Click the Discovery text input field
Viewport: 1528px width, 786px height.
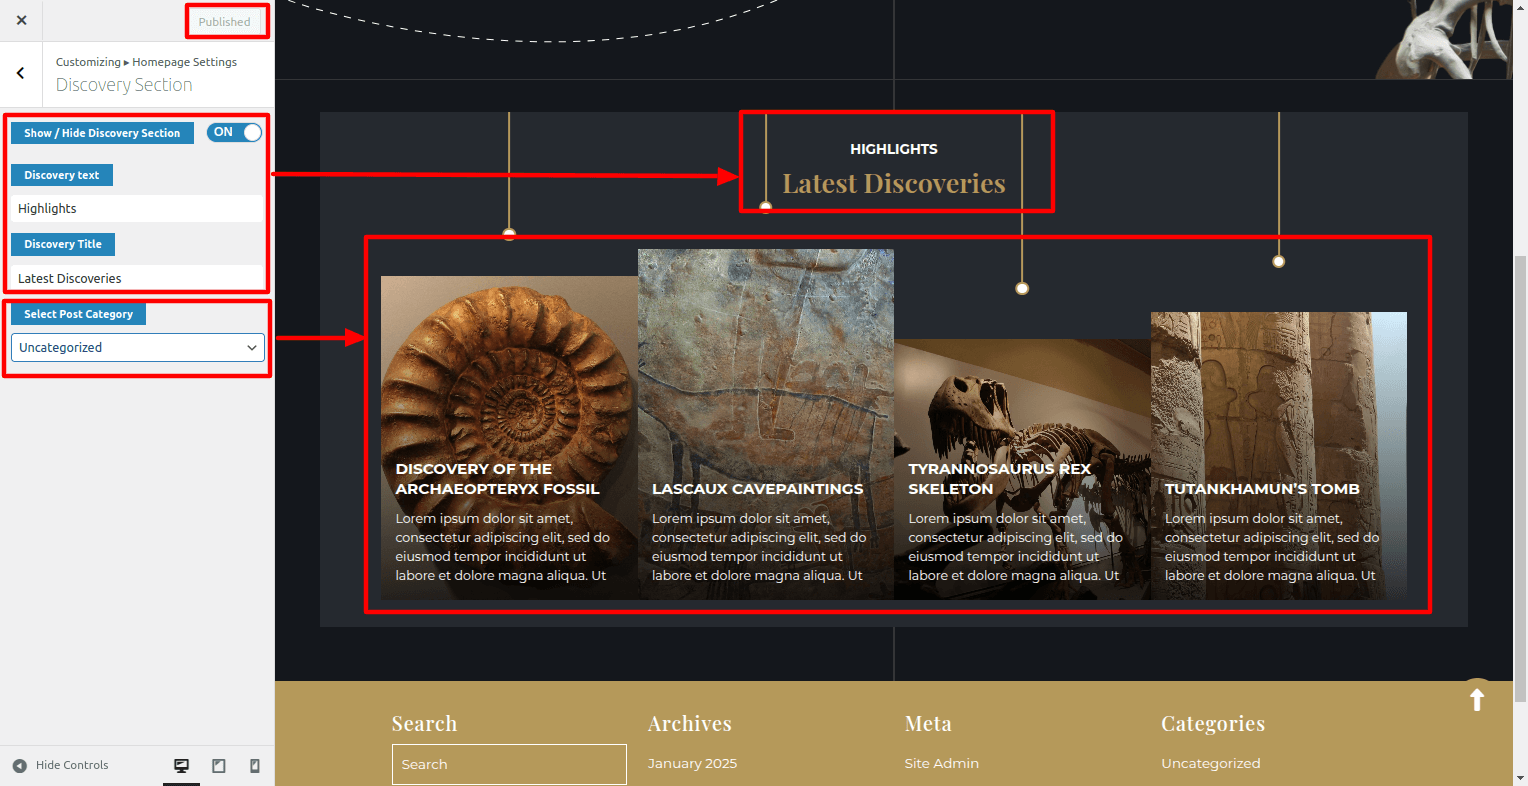click(138, 208)
